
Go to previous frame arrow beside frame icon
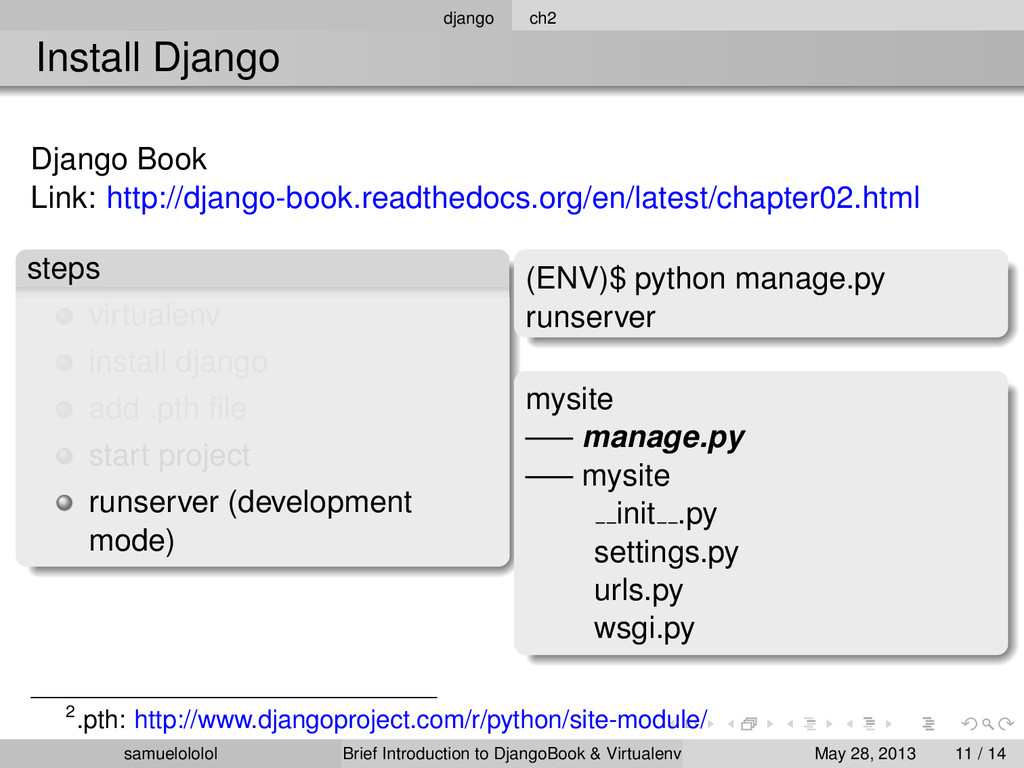[x=731, y=724]
